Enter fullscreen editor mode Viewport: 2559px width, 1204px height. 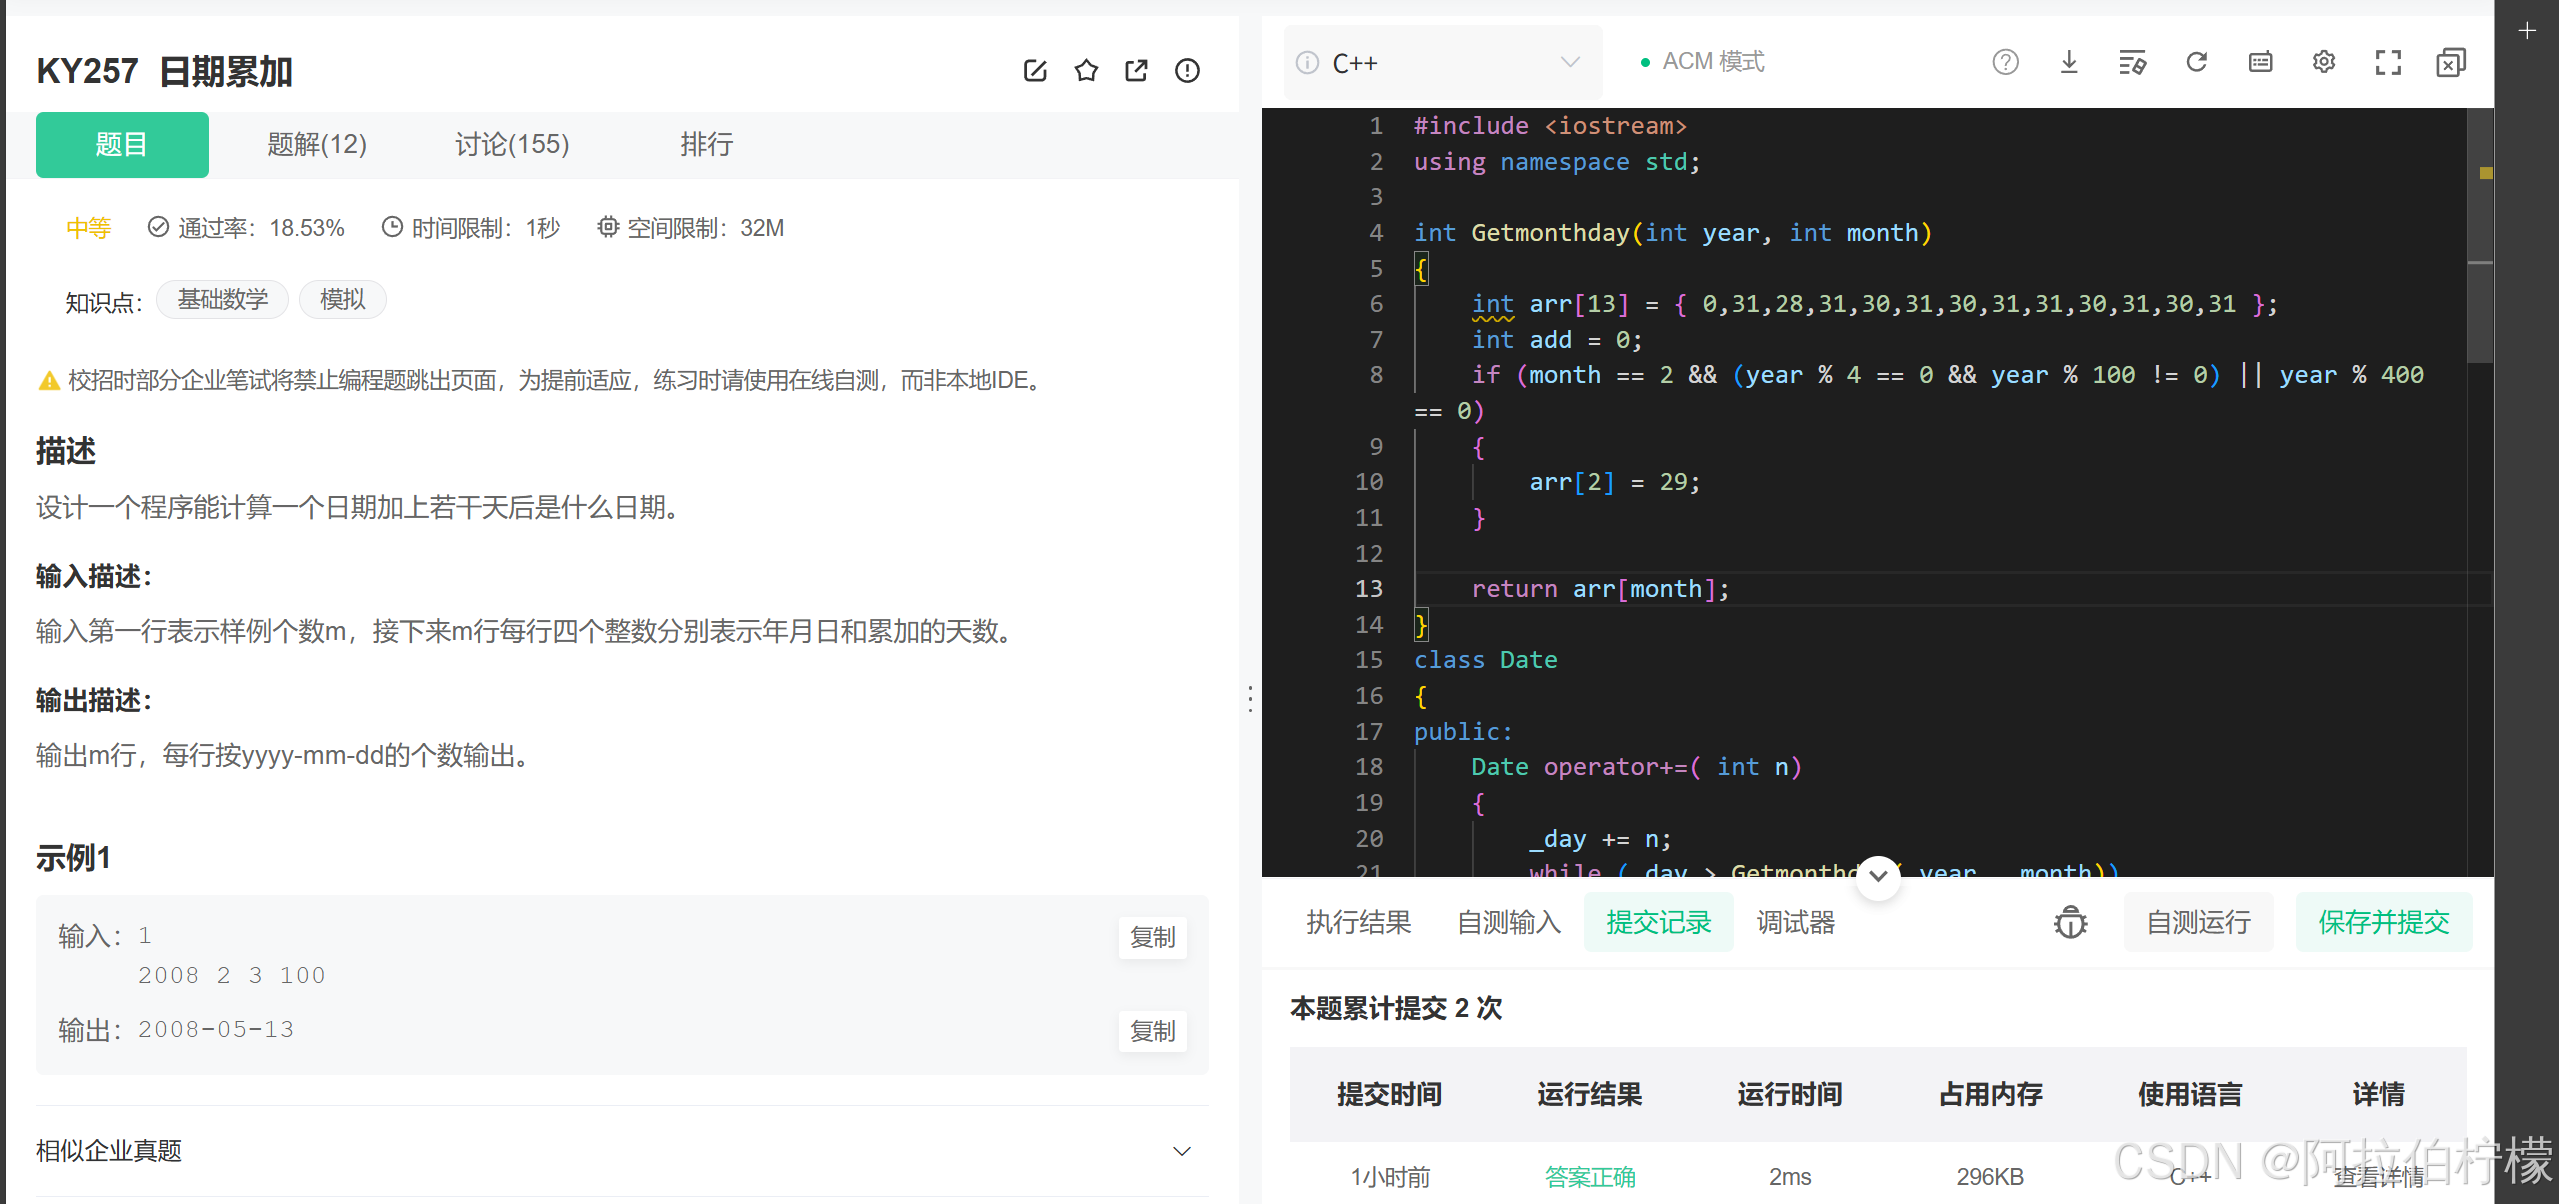click(x=2388, y=63)
